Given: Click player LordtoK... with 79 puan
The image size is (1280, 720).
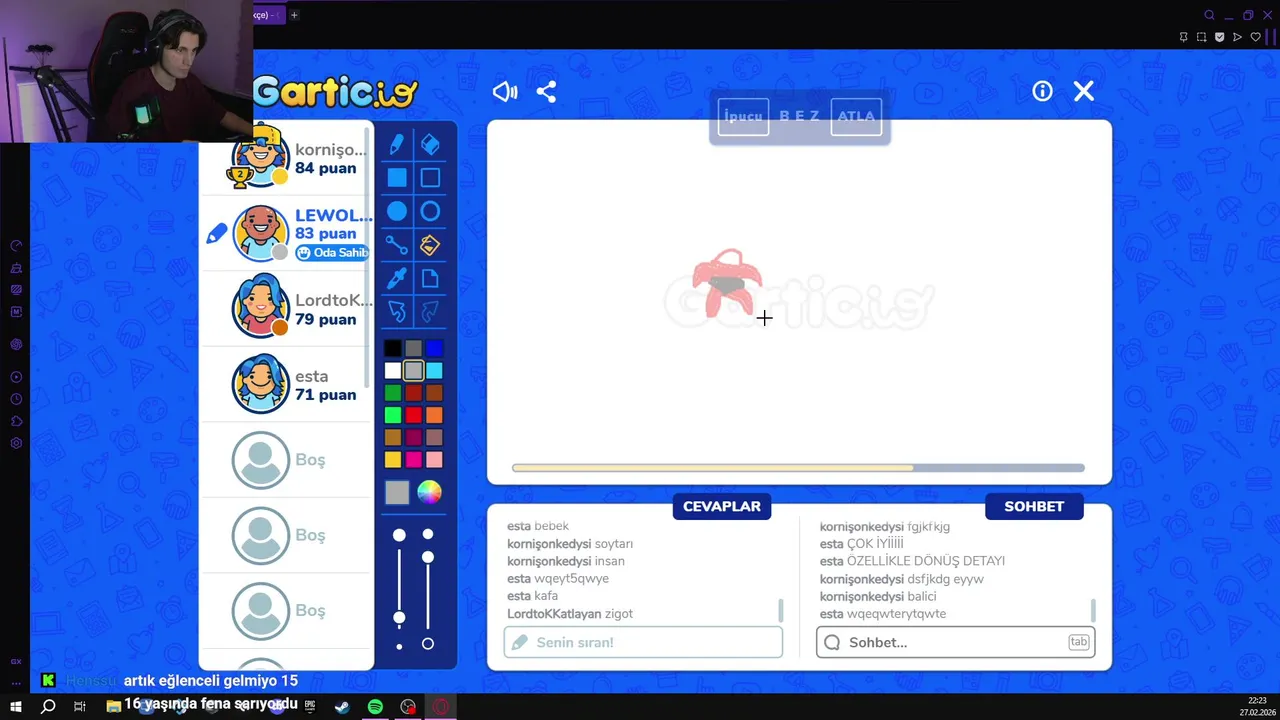Looking at the screenshot, I should coord(287,309).
